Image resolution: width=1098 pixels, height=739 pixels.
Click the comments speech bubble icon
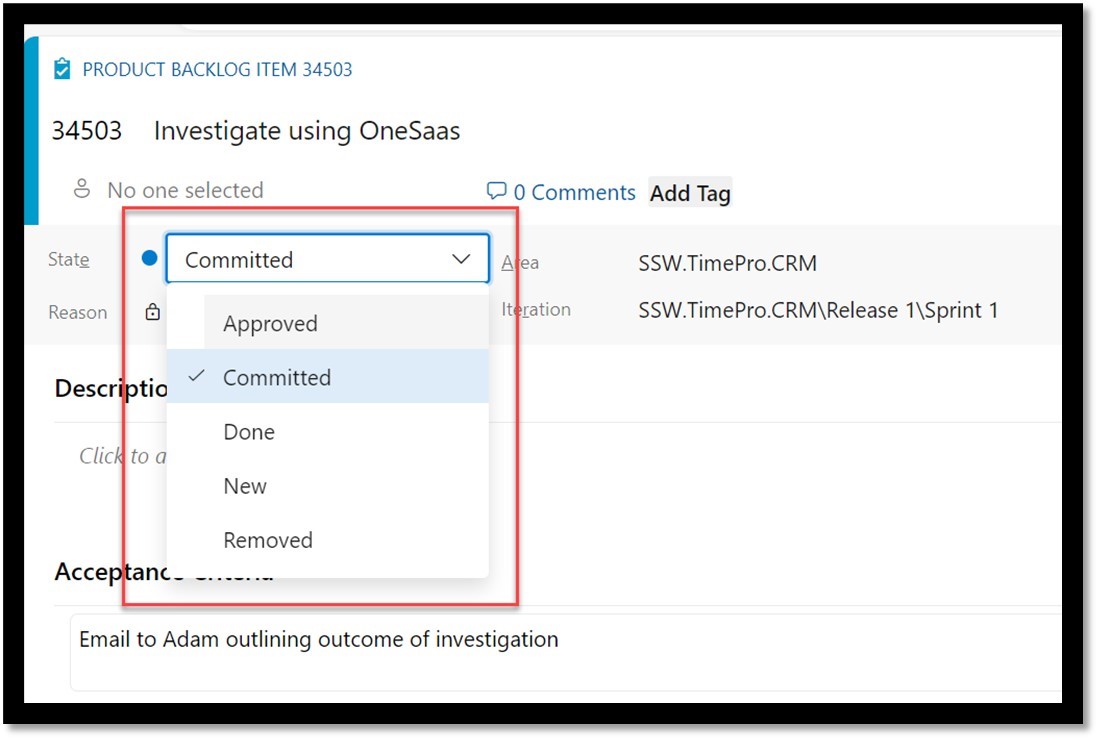496,191
